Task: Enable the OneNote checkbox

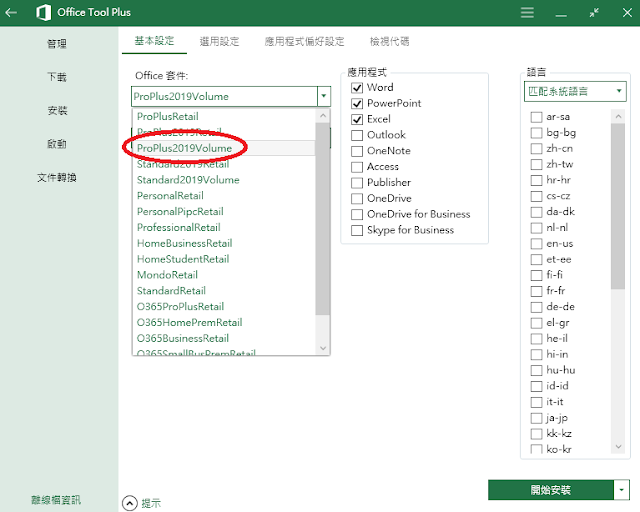Action: click(x=357, y=151)
